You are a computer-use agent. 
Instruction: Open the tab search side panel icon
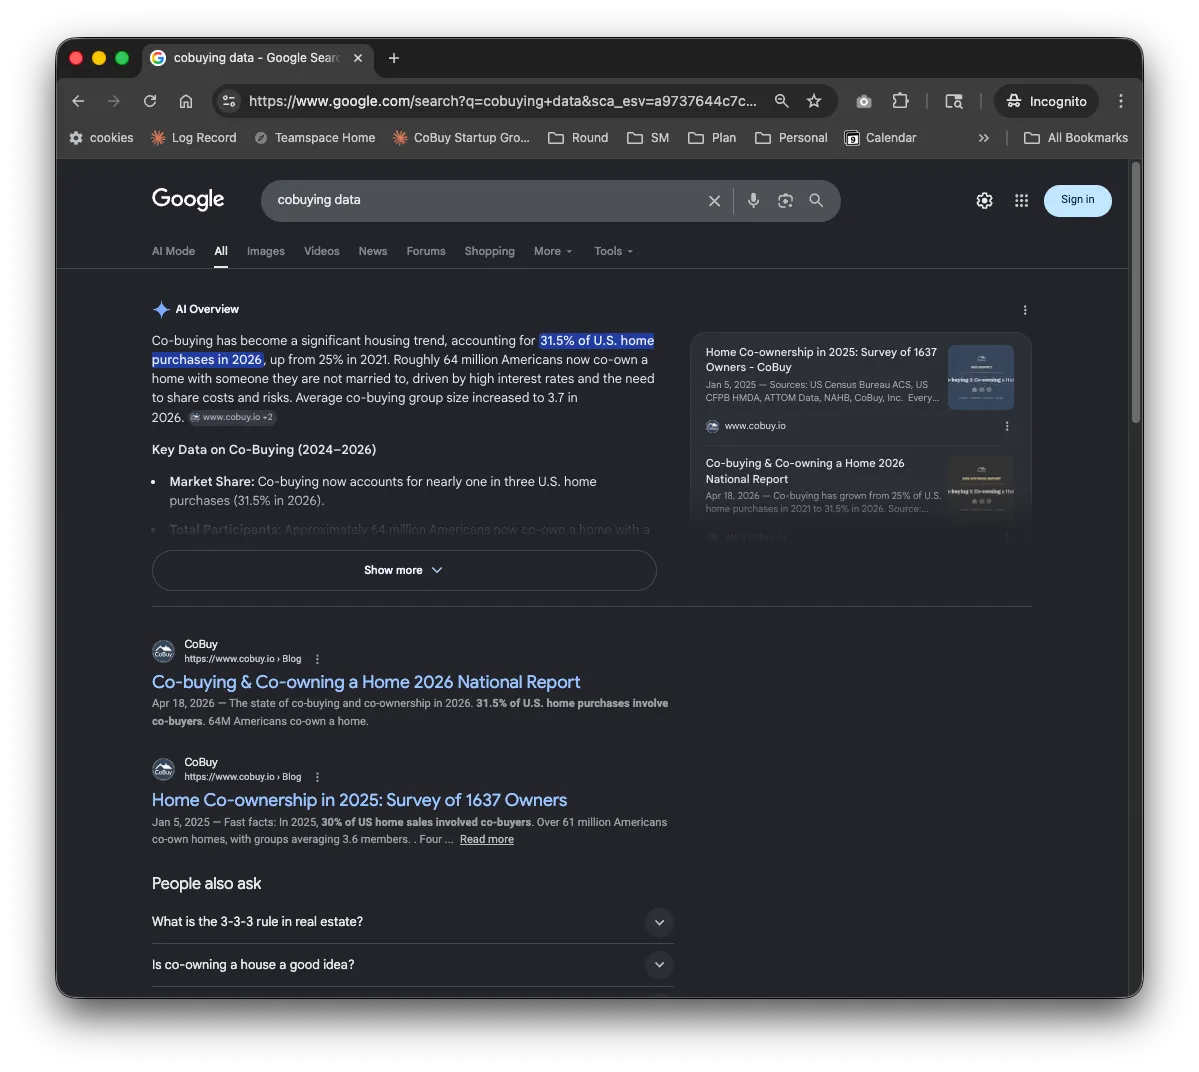pyautogui.click(x=954, y=101)
